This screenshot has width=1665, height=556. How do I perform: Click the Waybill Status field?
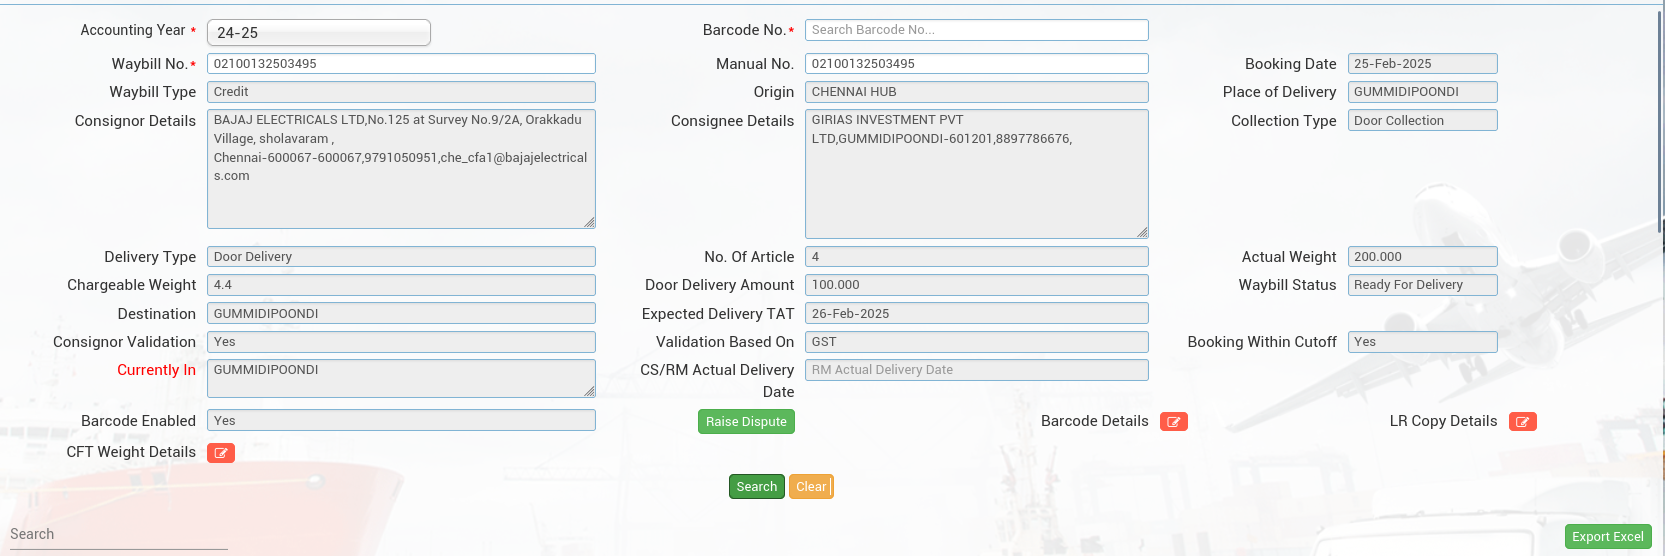(1422, 285)
